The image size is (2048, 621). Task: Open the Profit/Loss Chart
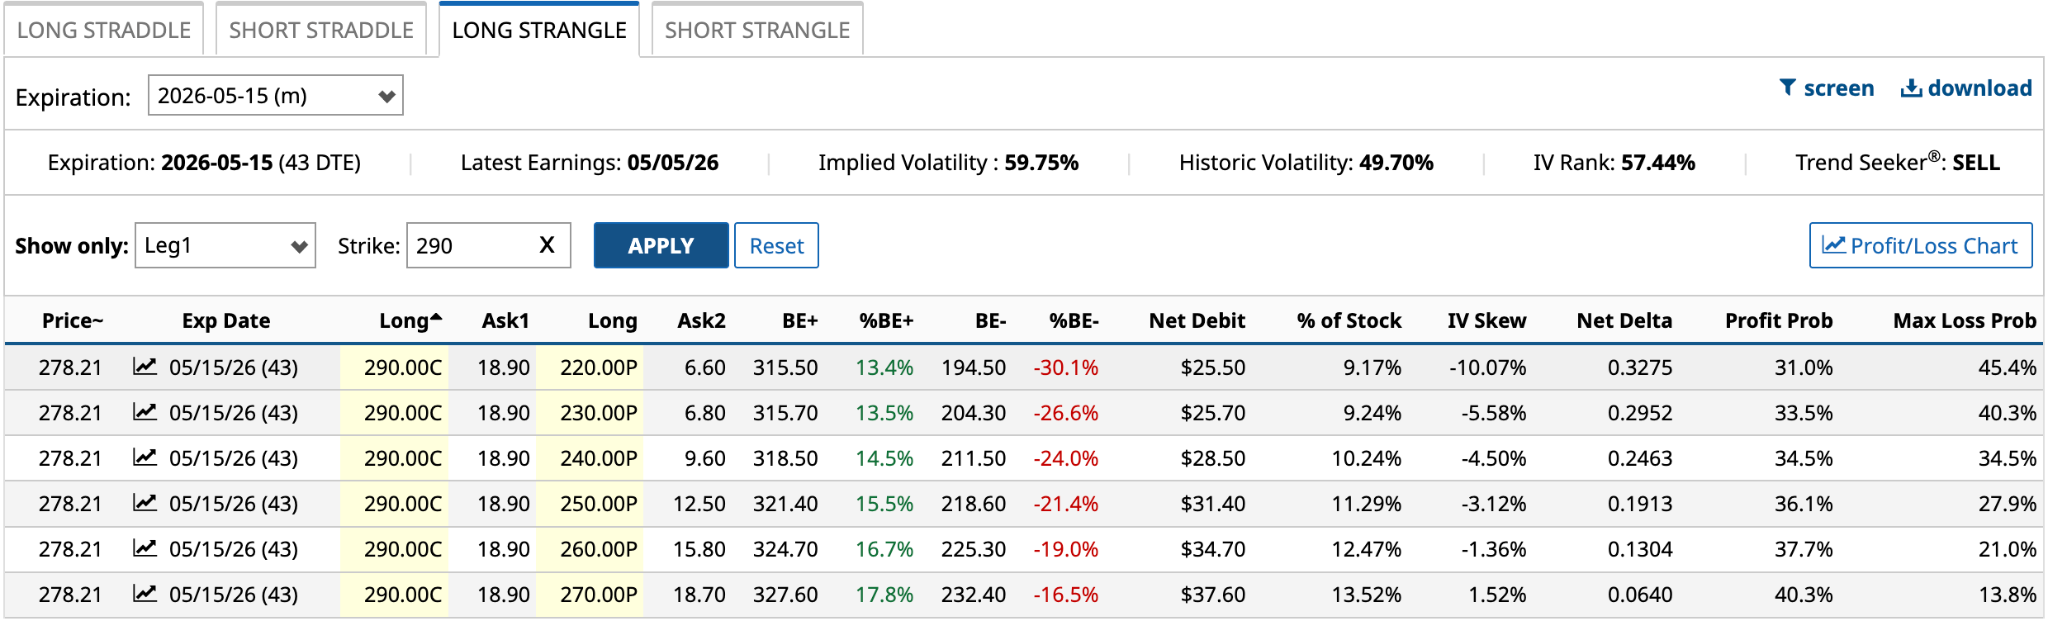1920,246
